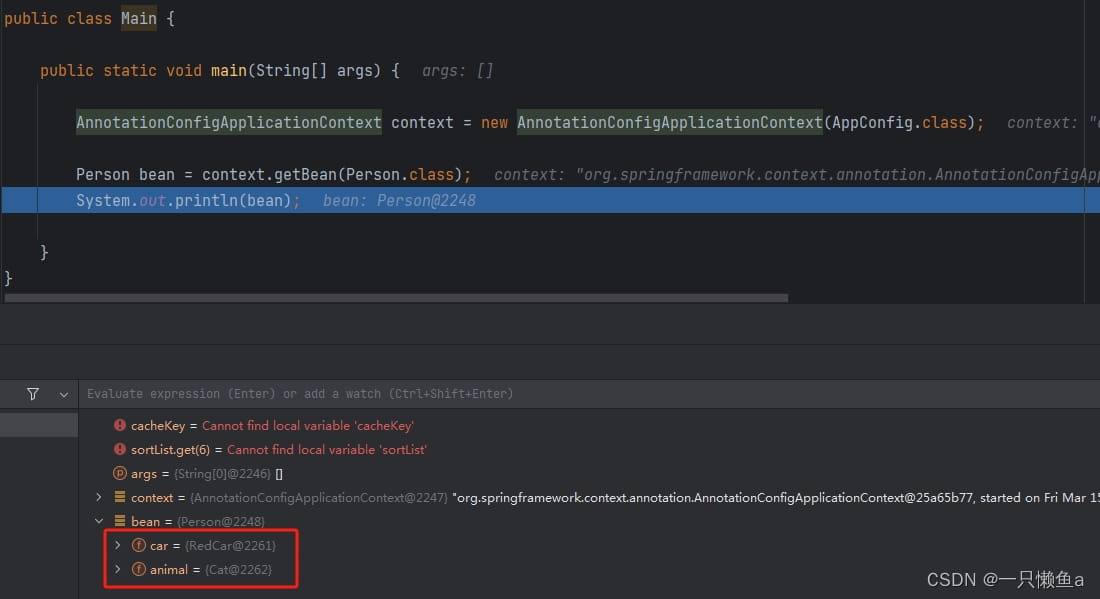Click the args parameter icon
This screenshot has height=599, width=1100.
click(x=120, y=473)
